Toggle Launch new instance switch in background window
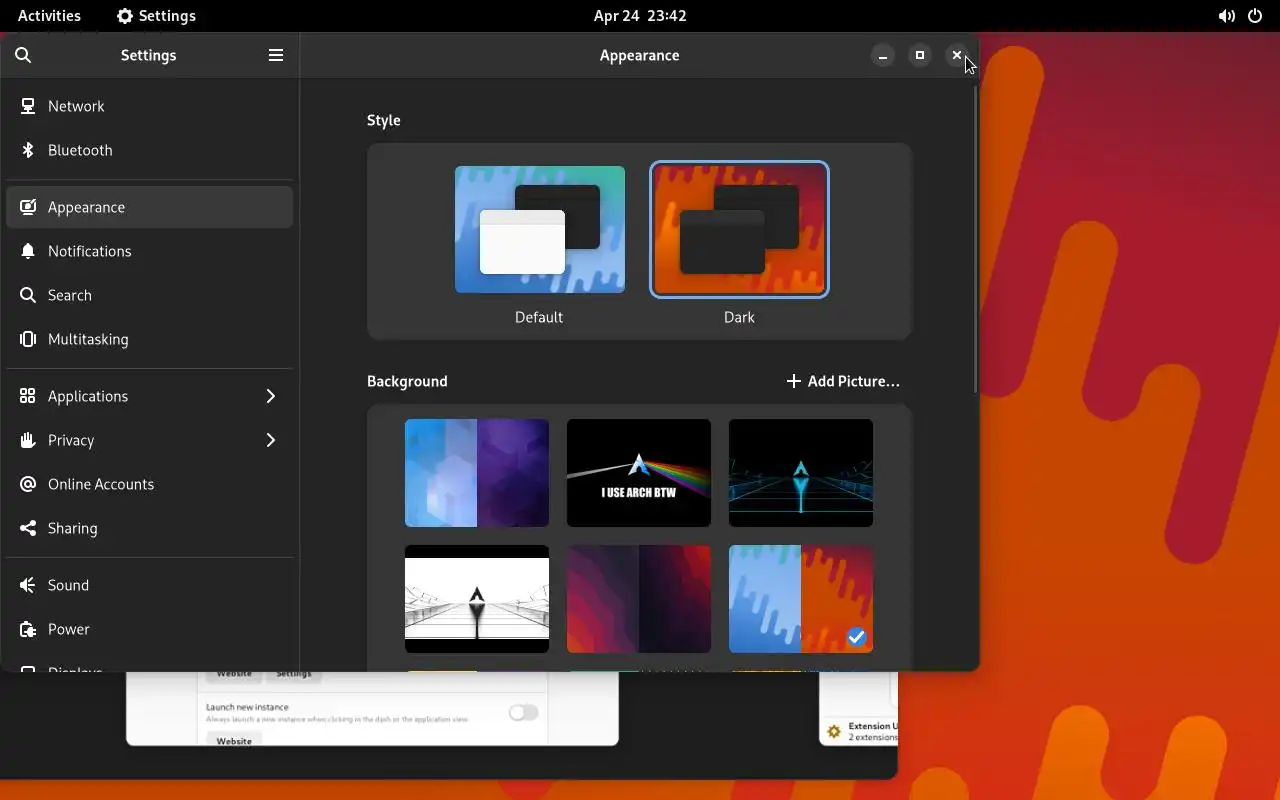Image resolution: width=1280 pixels, height=800 pixels. coord(523,712)
